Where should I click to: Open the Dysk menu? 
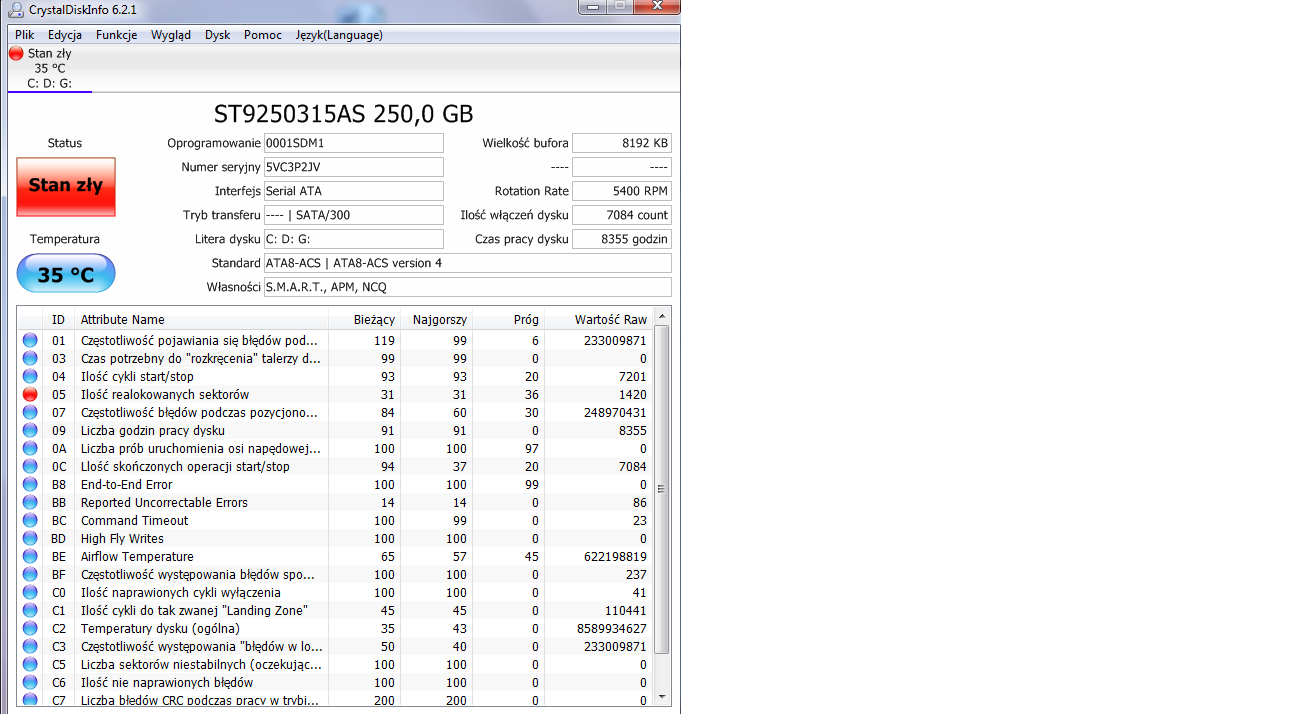[x=218, y=35]
